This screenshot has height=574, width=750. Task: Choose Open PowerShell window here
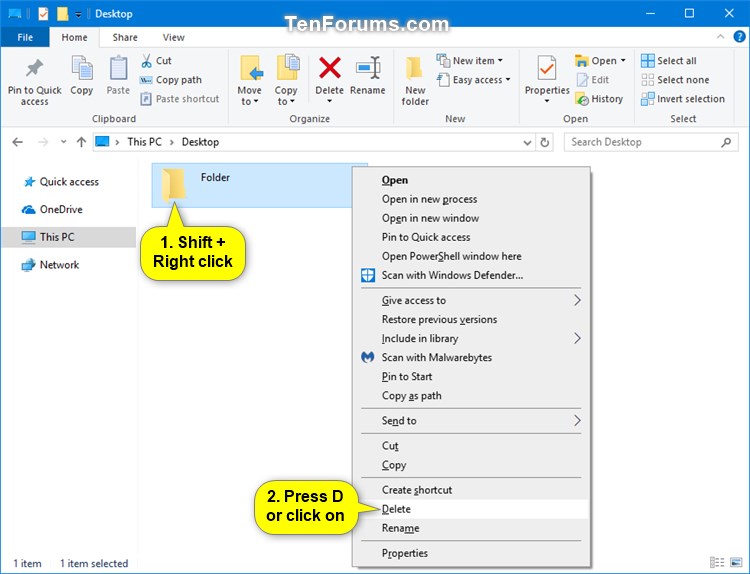pyautogui.click(x=471, y=256)
